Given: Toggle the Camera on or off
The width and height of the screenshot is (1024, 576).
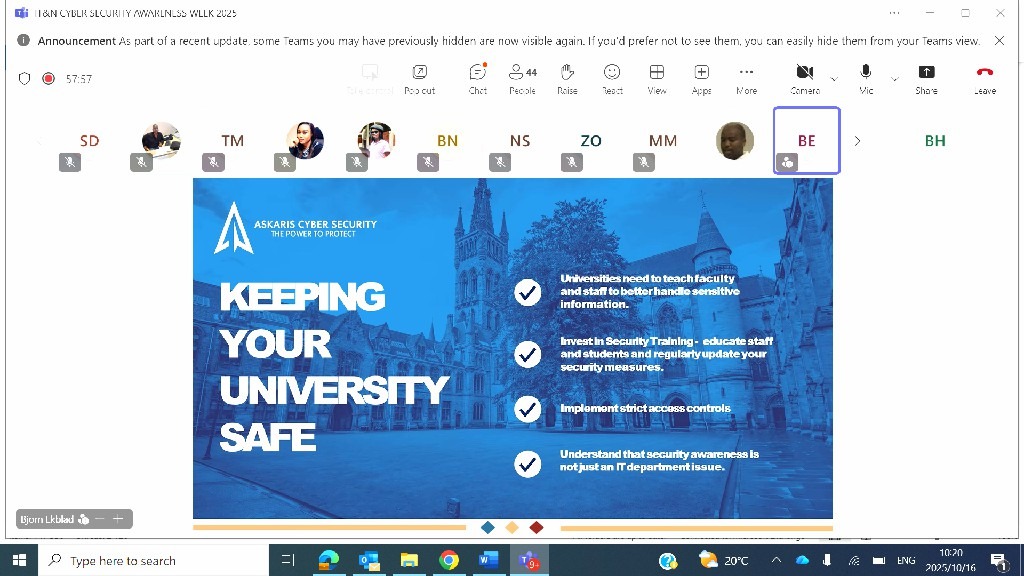Looking at the screenshot, I should tap(804, 78).
